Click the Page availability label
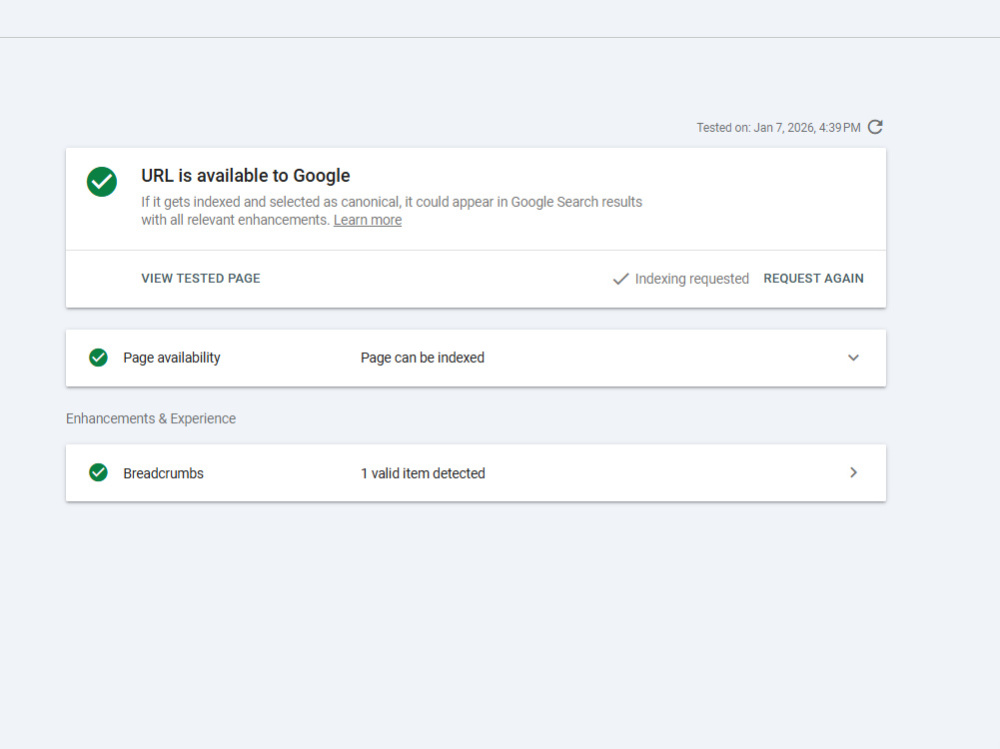This screenshot has height=749, width=1000. point(172,358)
